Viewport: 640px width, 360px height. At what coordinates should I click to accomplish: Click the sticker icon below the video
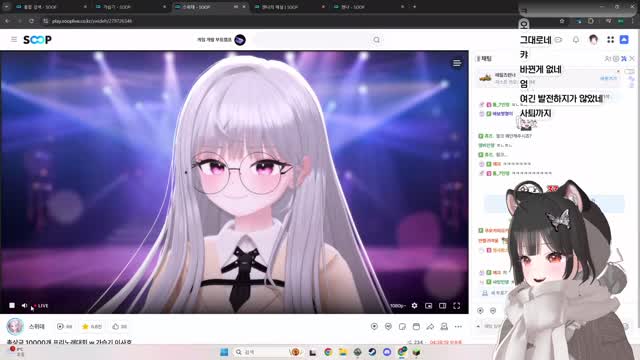(x=402, y=327)
